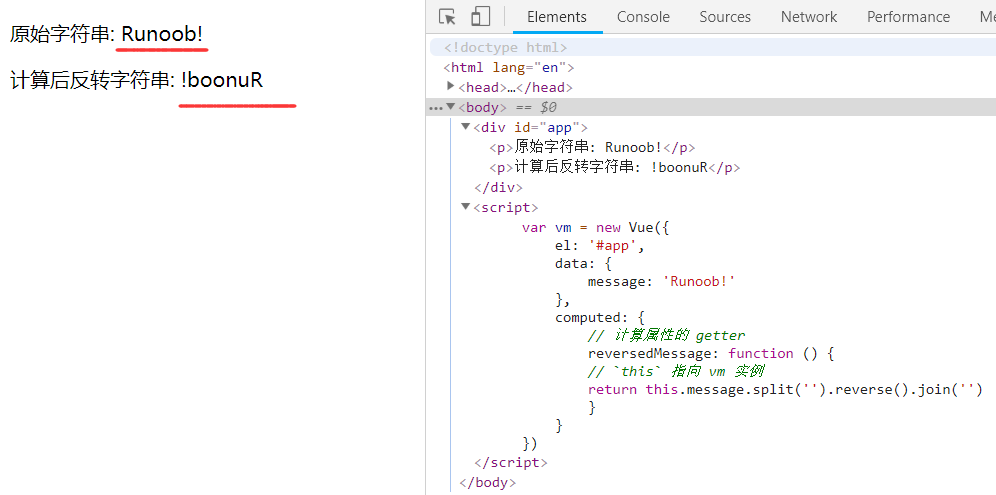Collapse the div id="app" node
The image size is (996, 495).
pos(466,127)
